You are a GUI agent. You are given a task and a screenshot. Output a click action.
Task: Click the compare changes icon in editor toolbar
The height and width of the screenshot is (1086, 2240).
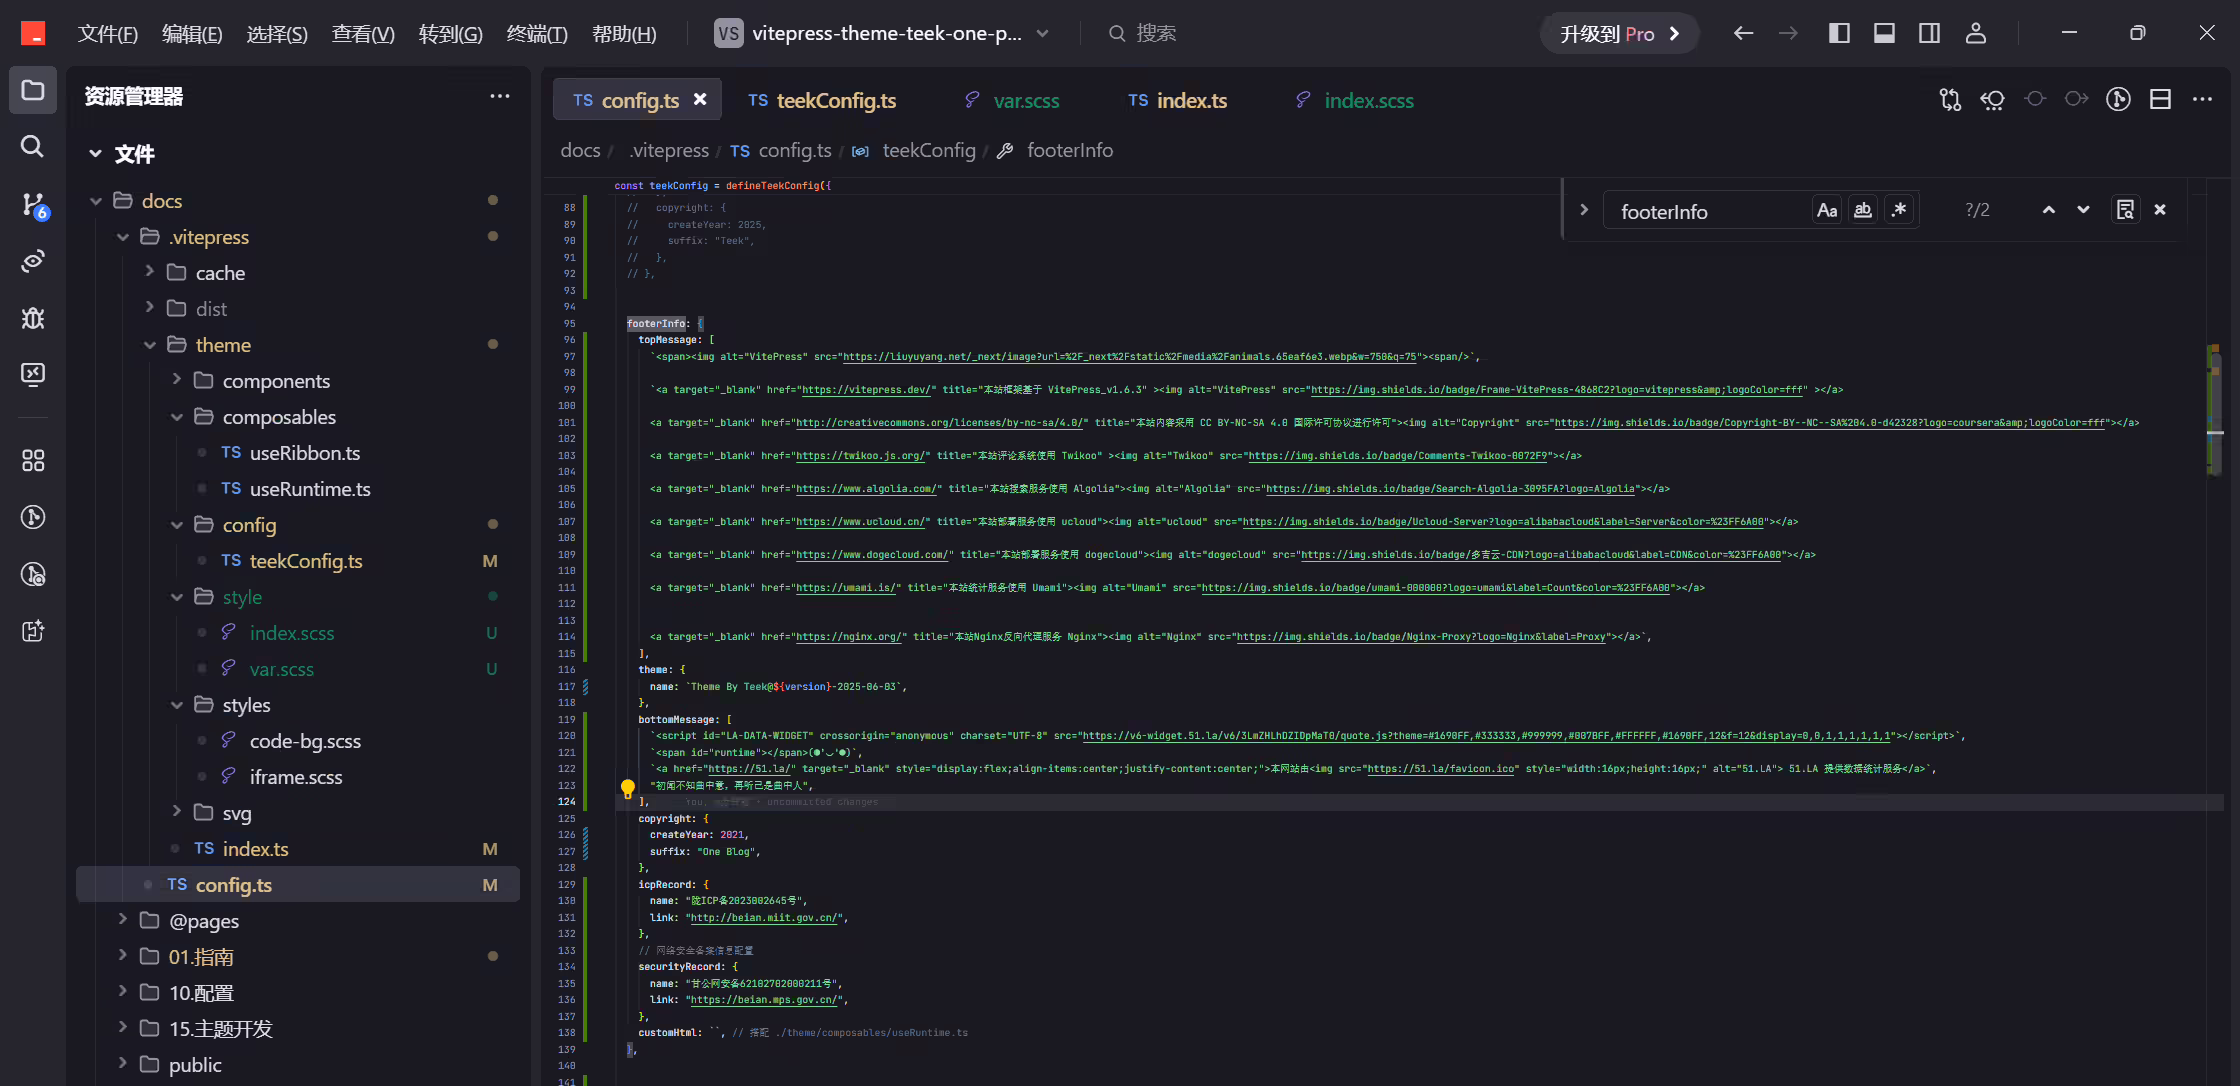[x=1950, y=99]
